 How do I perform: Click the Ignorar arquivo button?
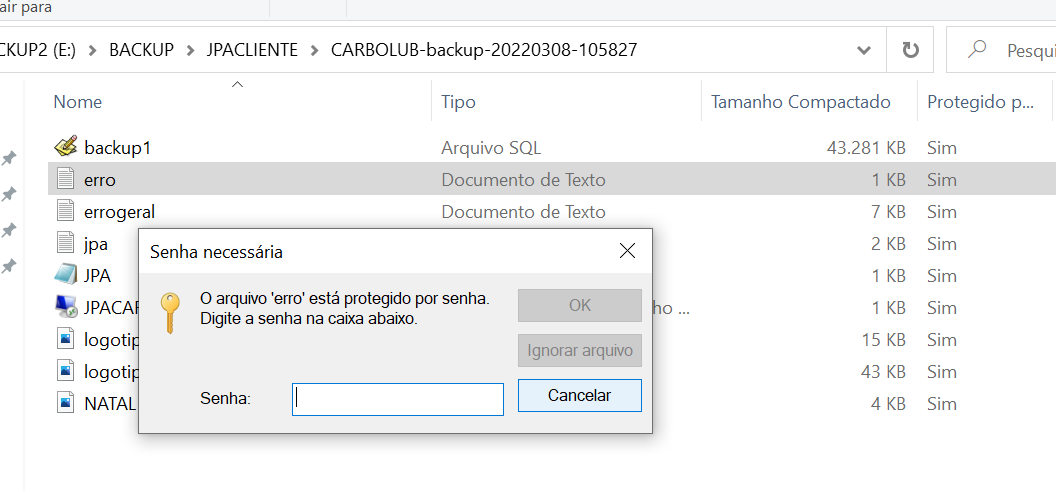point(580,351)
